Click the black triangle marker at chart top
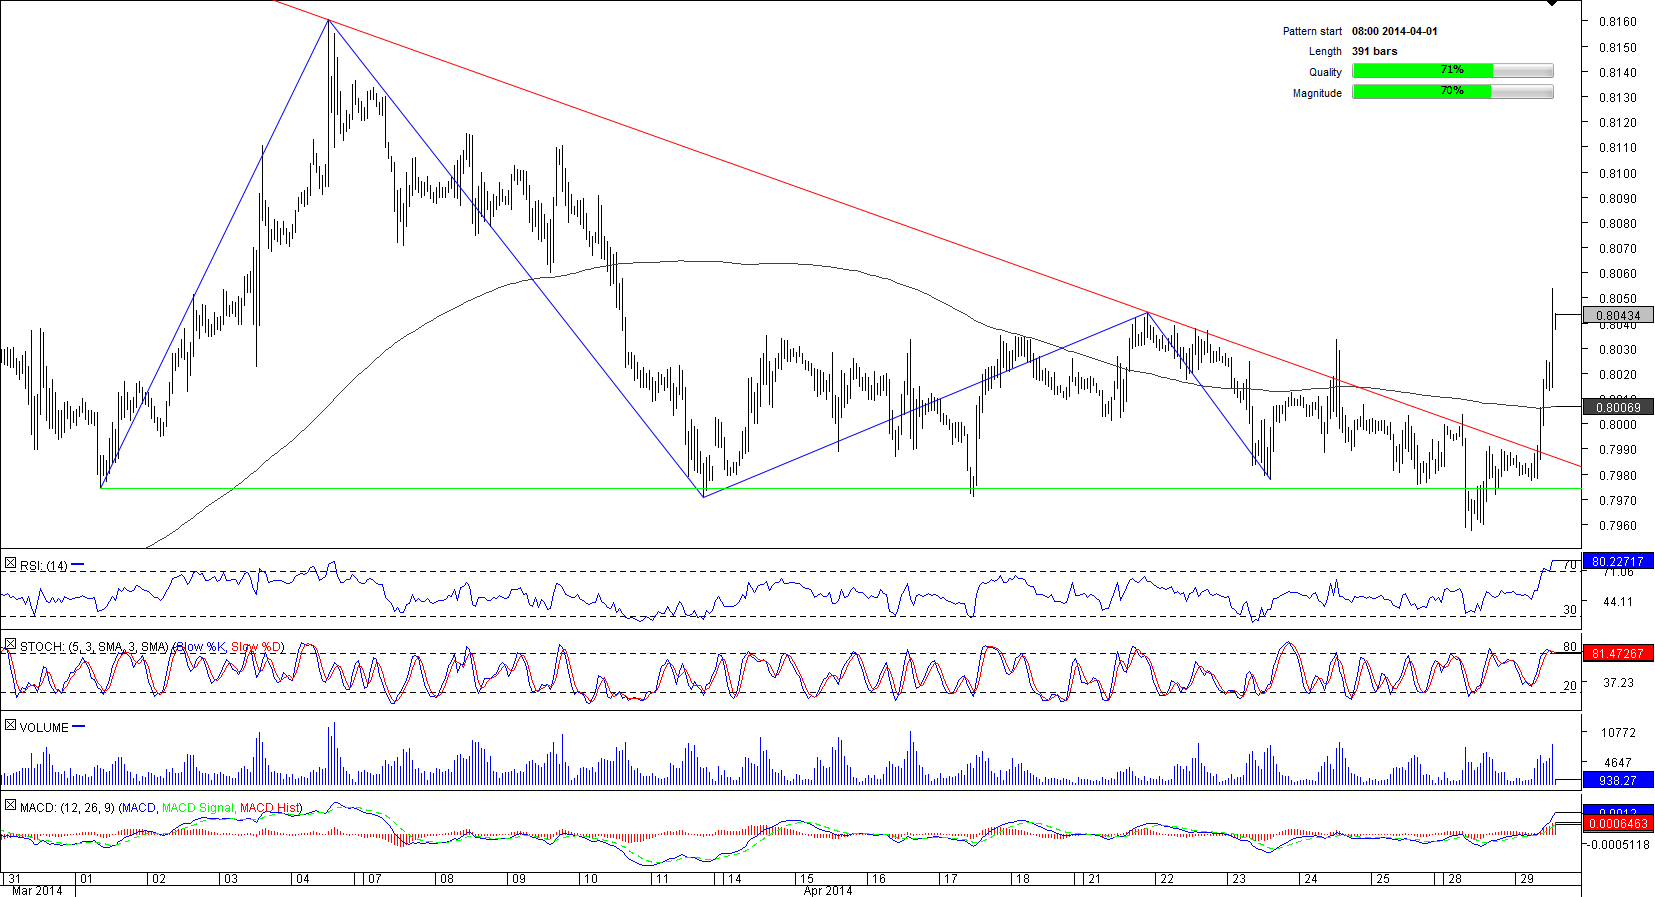 coord(1552,3)
